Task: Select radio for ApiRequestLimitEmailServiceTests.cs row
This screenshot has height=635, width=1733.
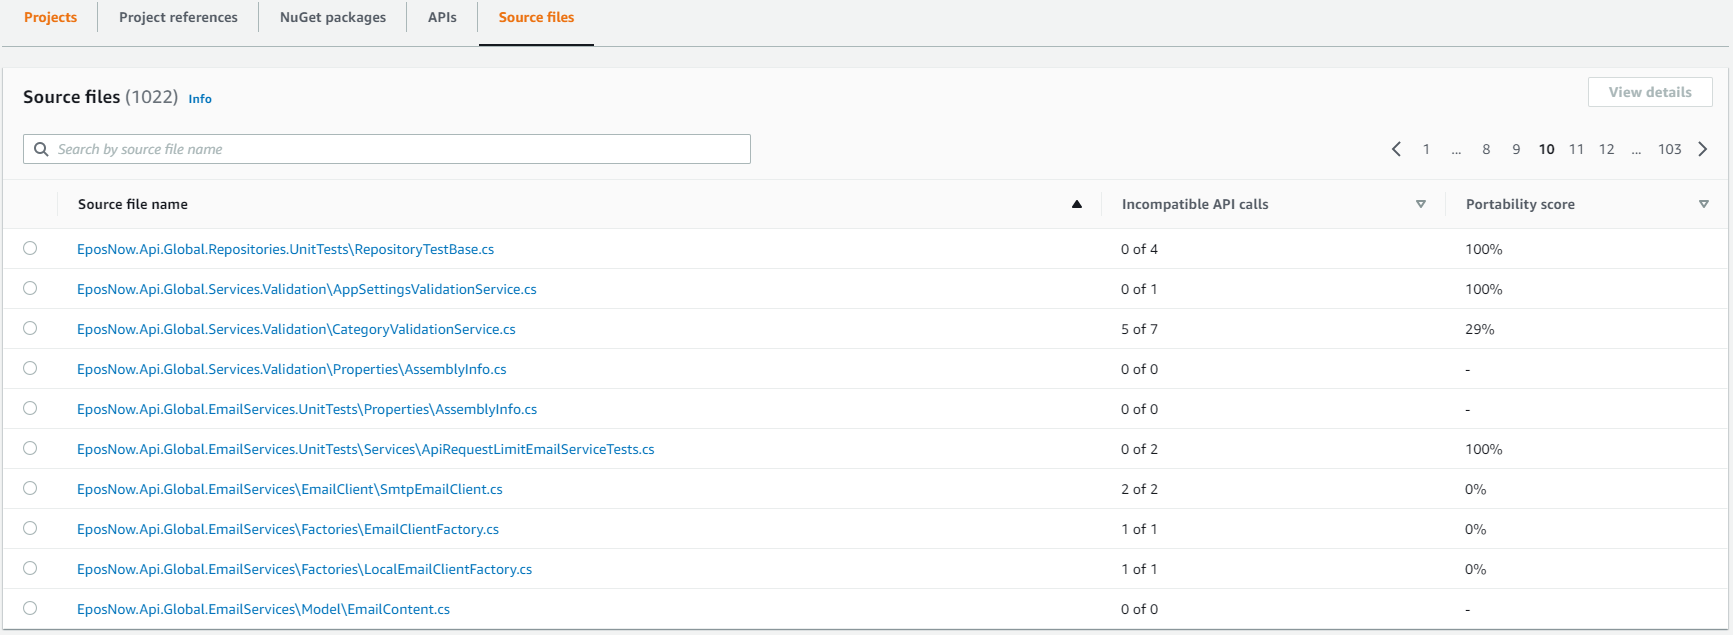Action: (30, 448)
